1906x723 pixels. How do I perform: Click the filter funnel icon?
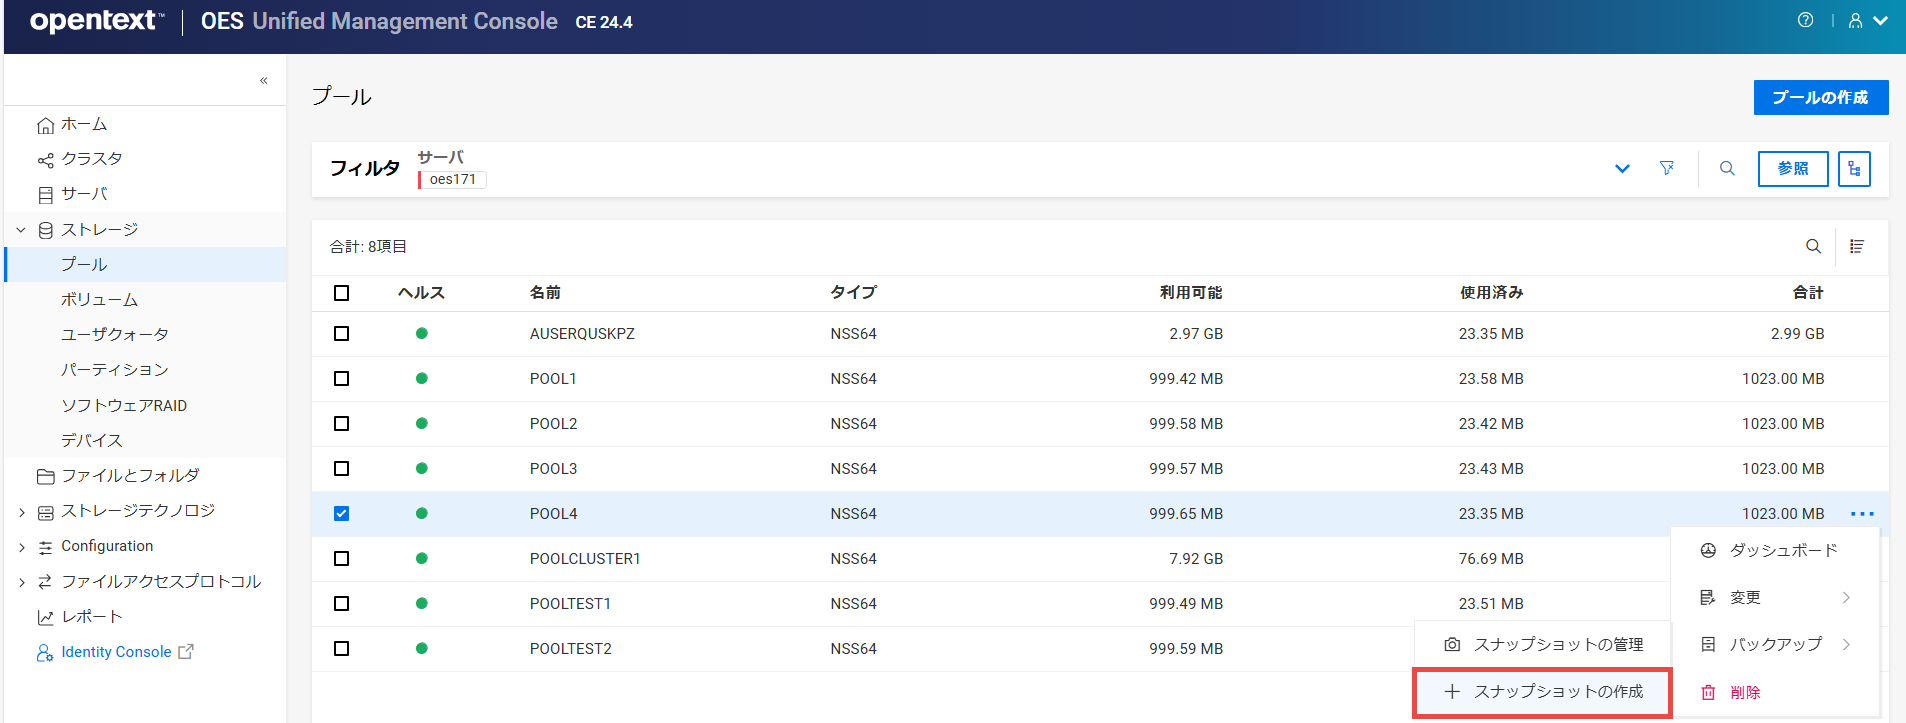1667,168
